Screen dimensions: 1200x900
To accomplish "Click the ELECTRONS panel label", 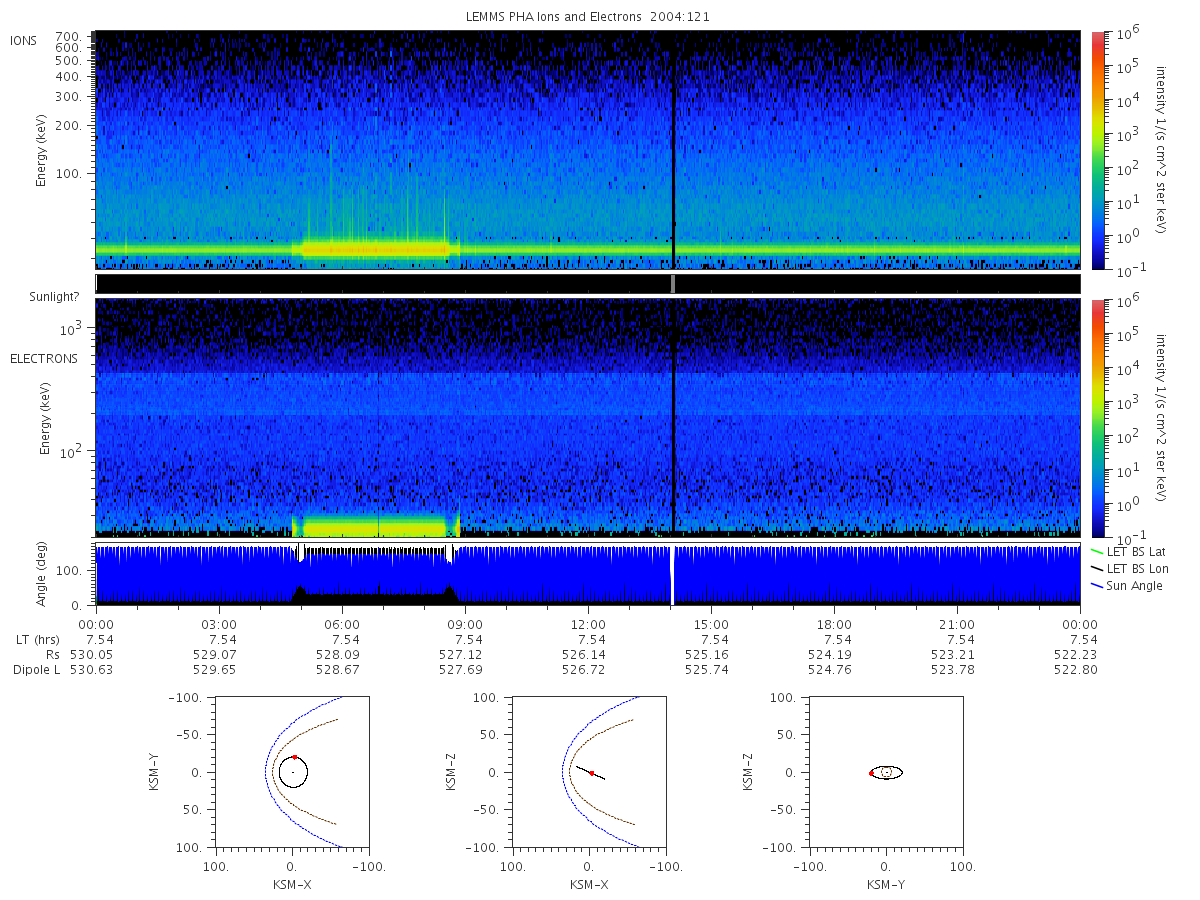I will (x=43, y=358).
